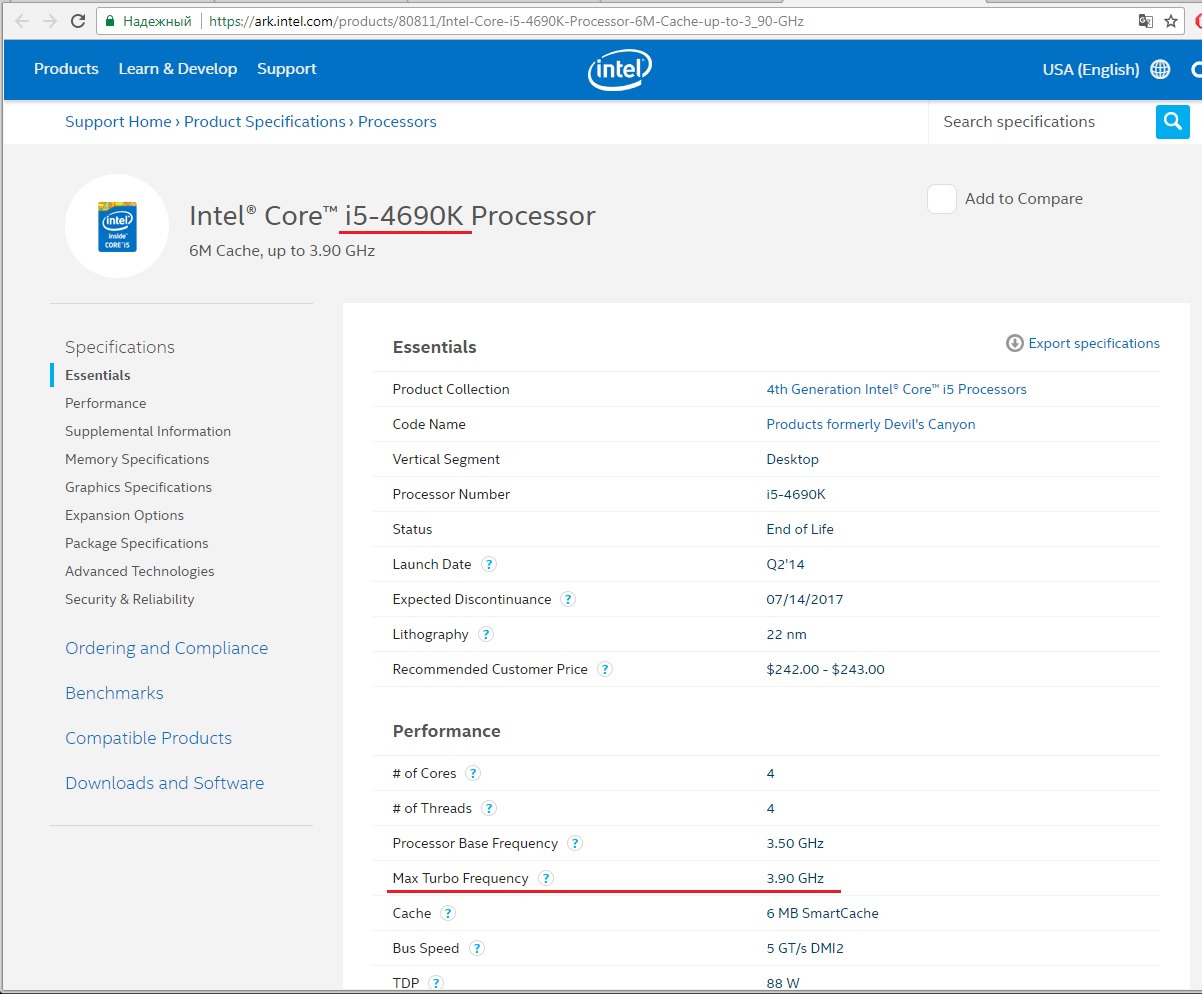This screenshot has width=1202, height=994.
Task: Click the Export specifications download icon
Action: click(x=1015, y=343)
